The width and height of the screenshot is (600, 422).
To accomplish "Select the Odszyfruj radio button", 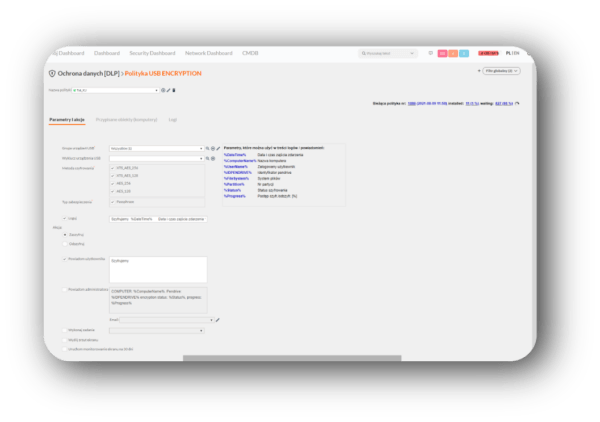I will 65,244.
